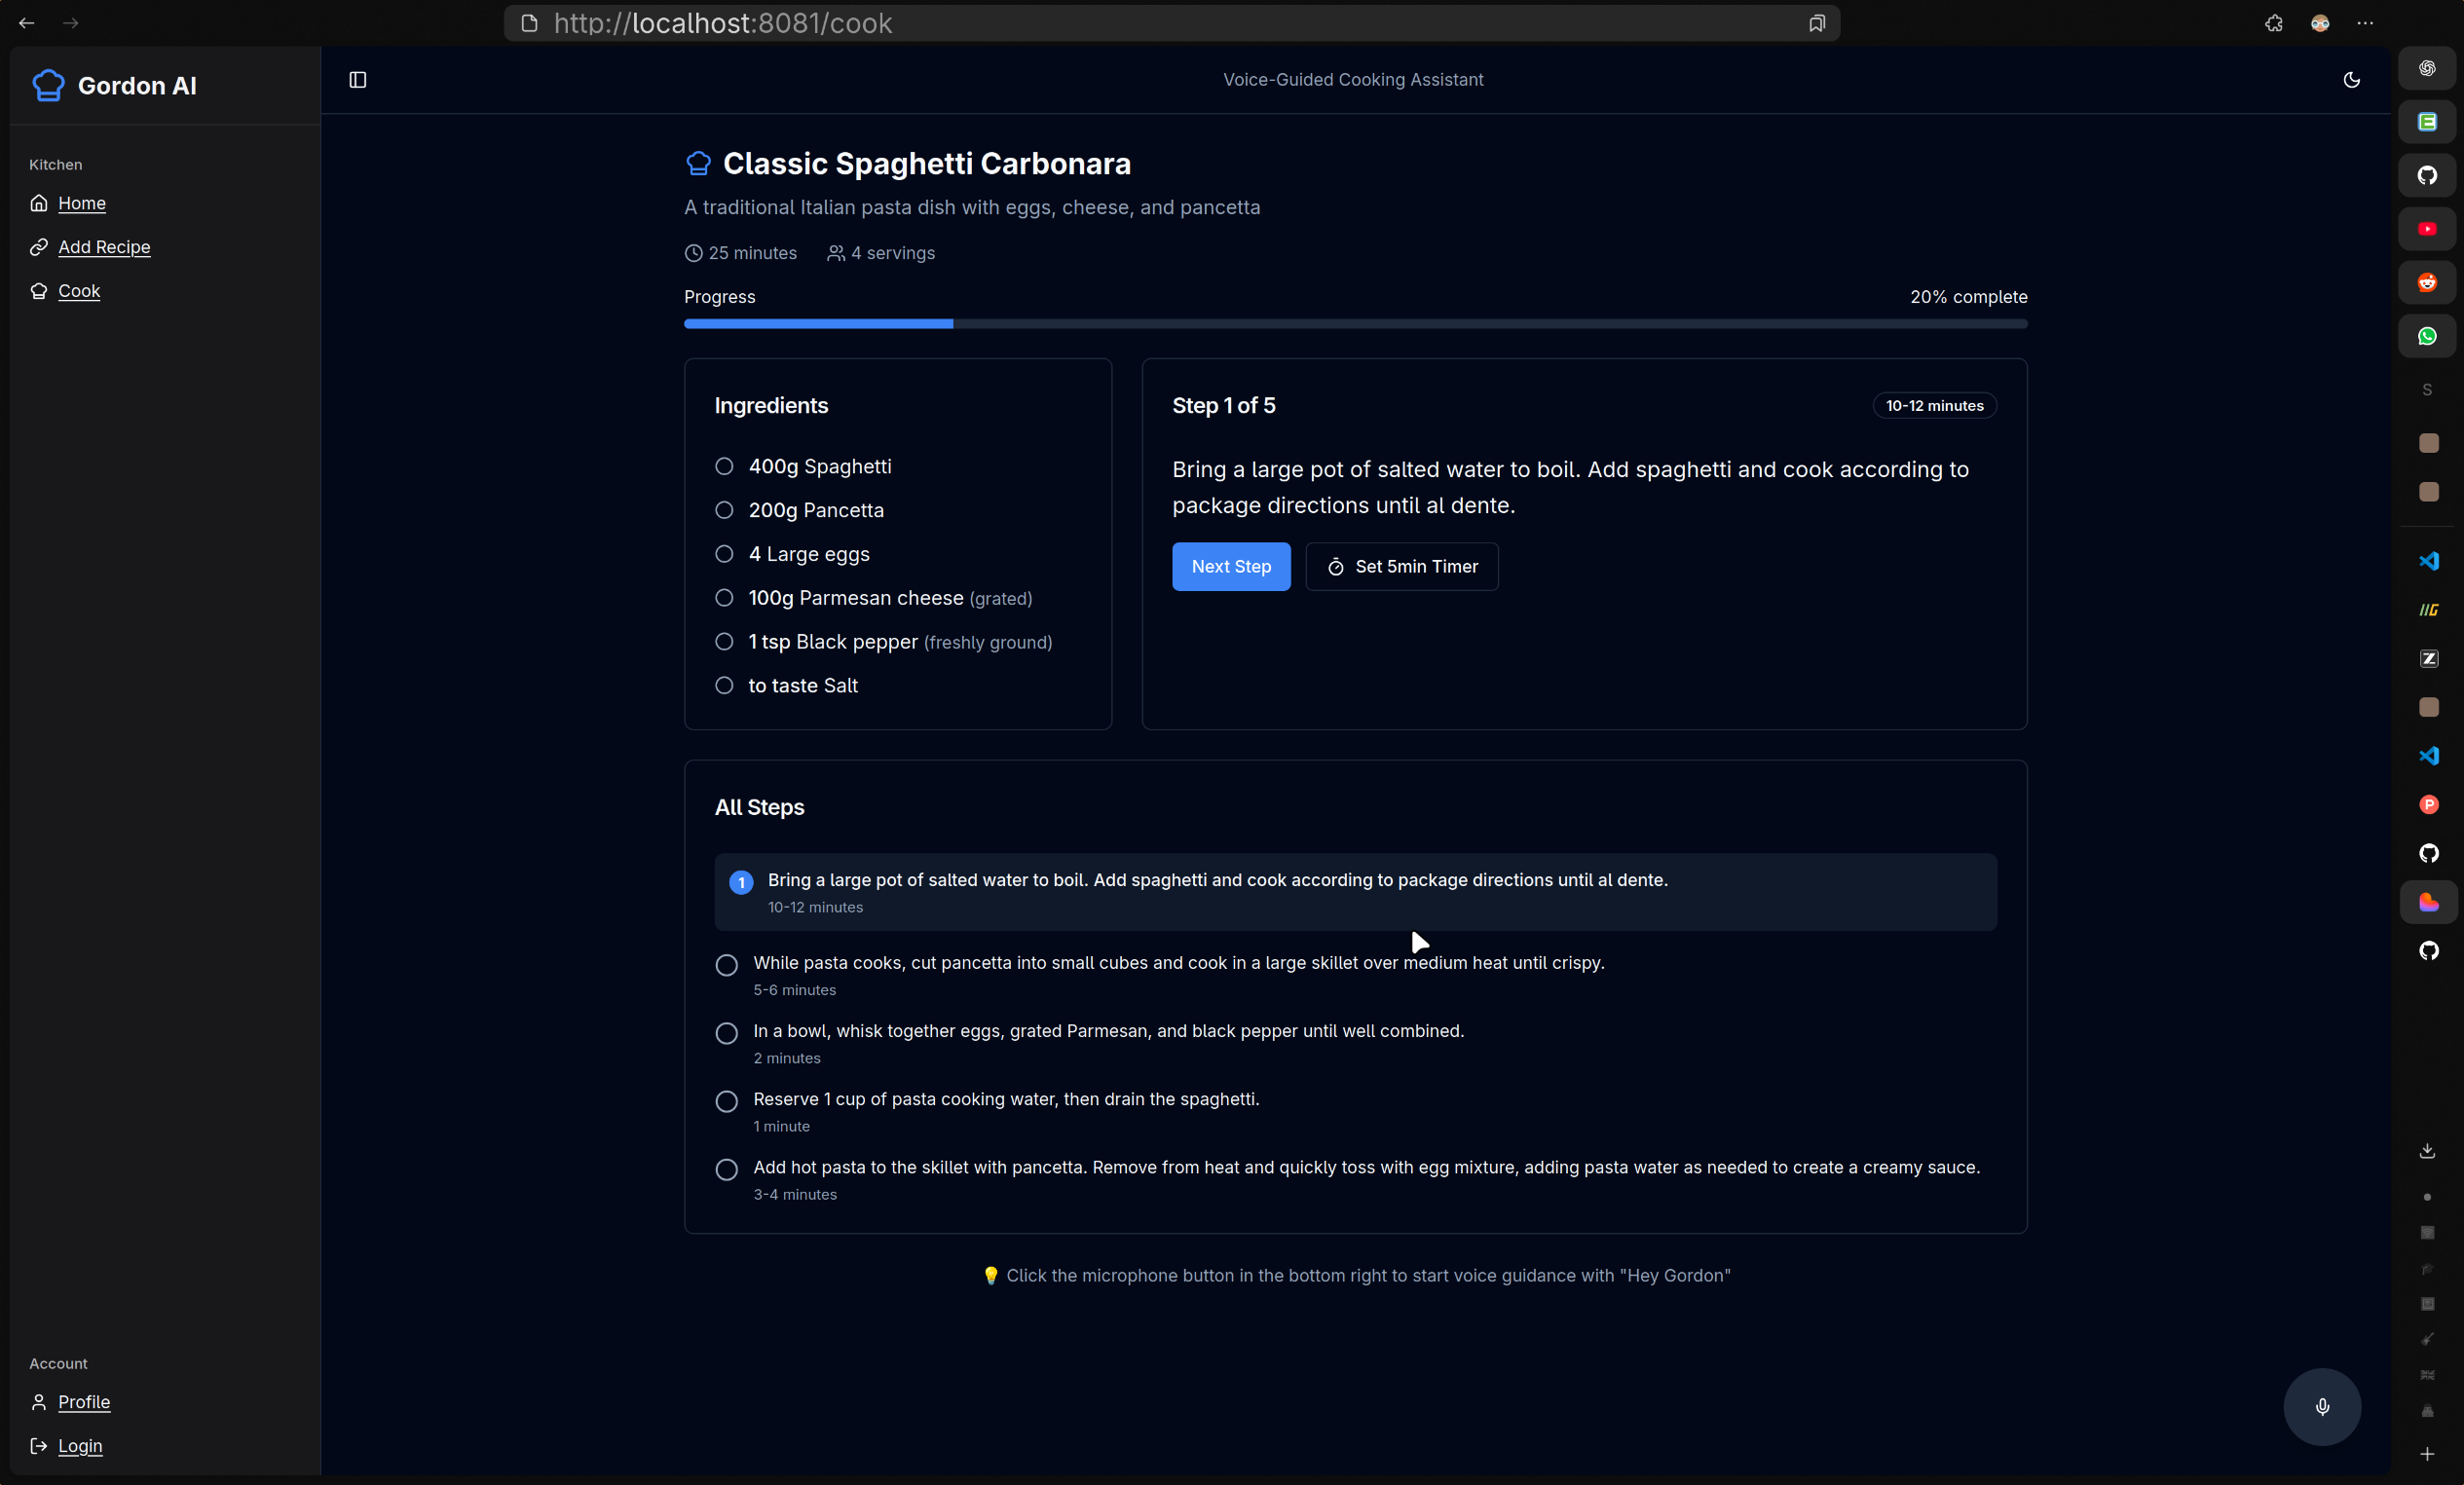Screen dimensions: 2464x1485
Task: Mark the pancetta cooking step complete
Action: [x=726, y=964]
